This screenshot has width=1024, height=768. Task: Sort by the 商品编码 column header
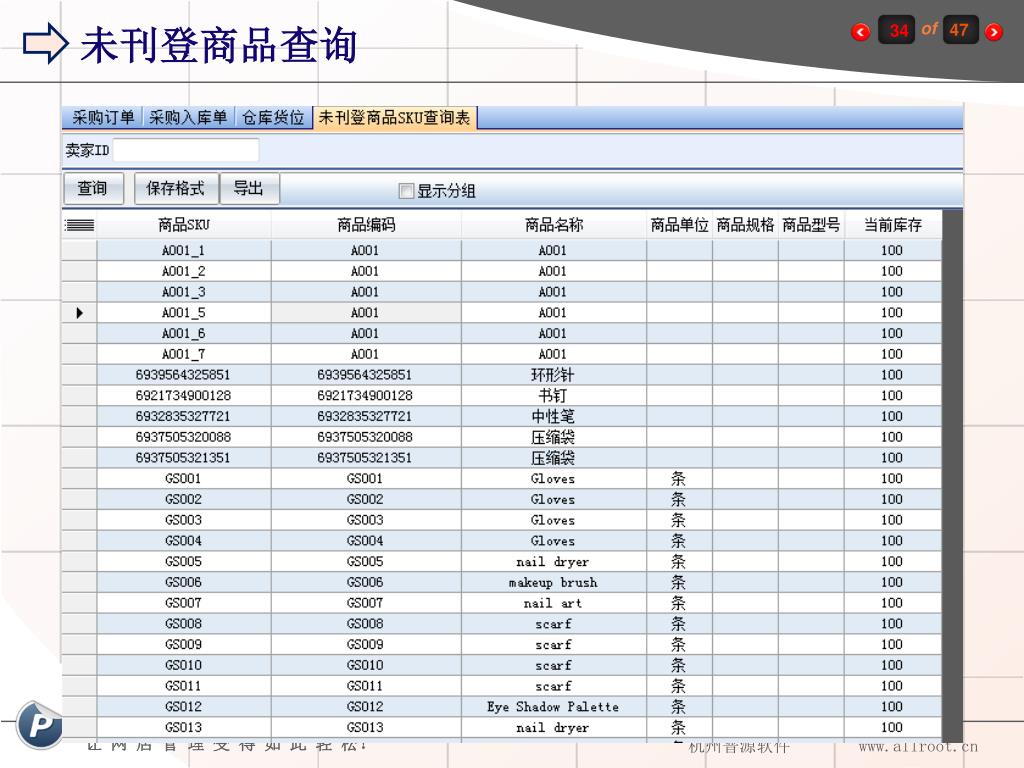(366, 225)
